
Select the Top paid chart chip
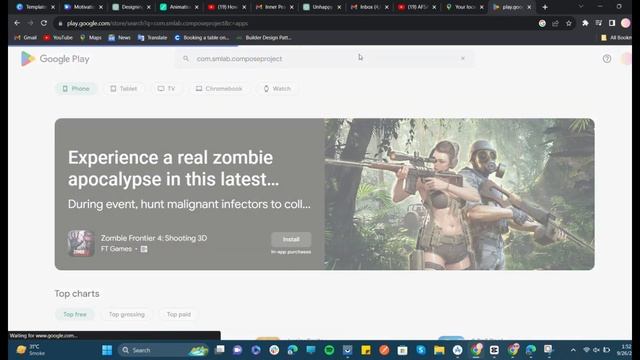179,314
